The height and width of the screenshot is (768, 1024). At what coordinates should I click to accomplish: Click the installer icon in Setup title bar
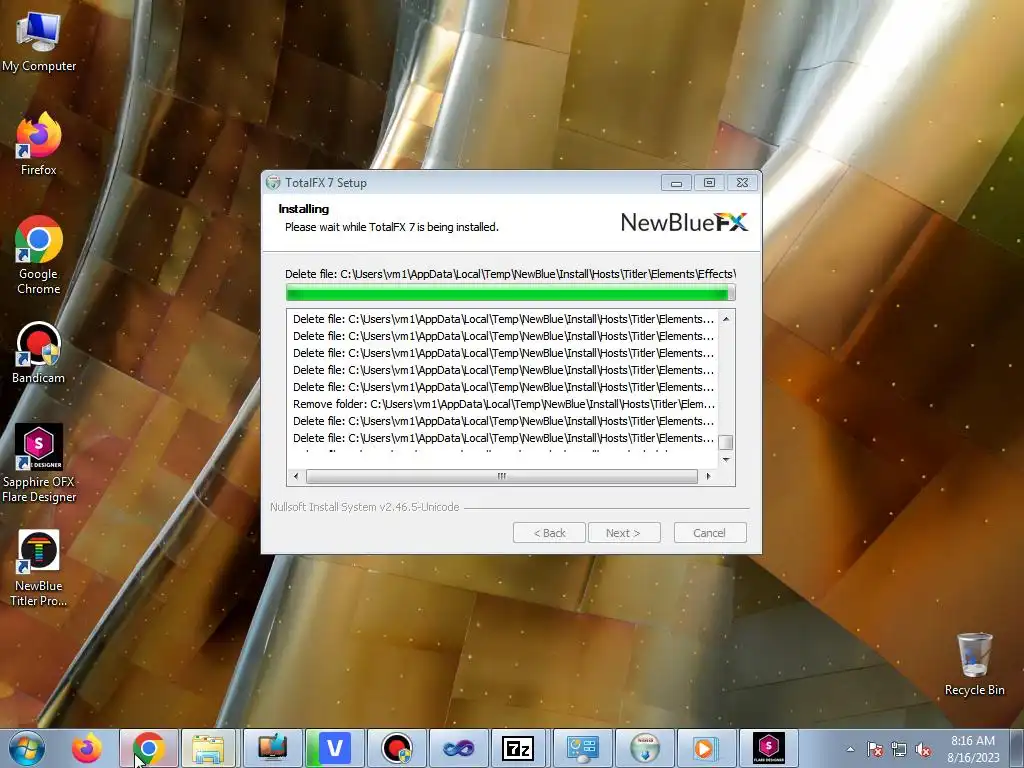point(273,183)
